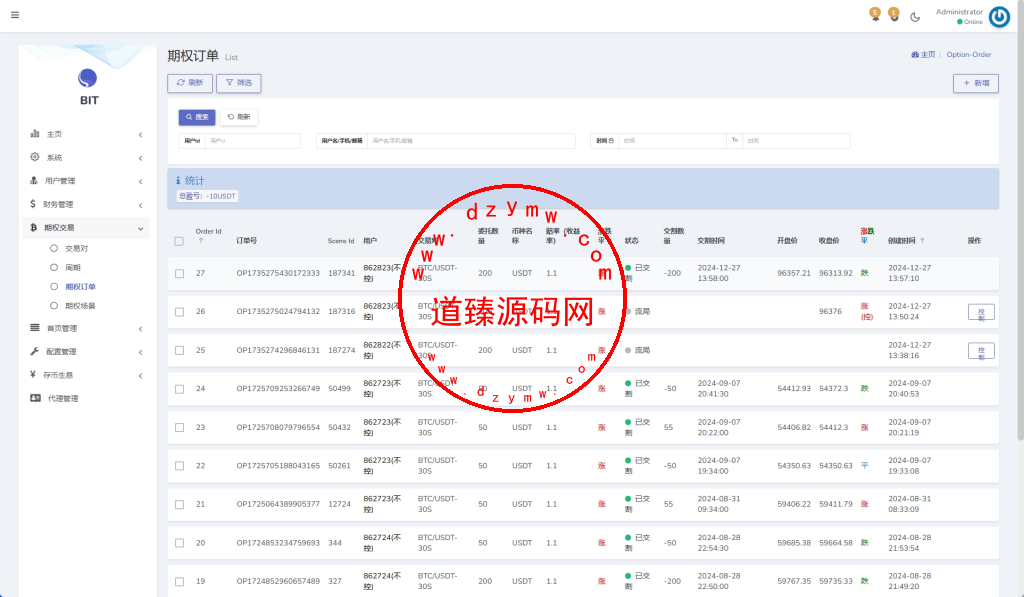Click the home icon in breadcrumb

click(x=915, y=55)
